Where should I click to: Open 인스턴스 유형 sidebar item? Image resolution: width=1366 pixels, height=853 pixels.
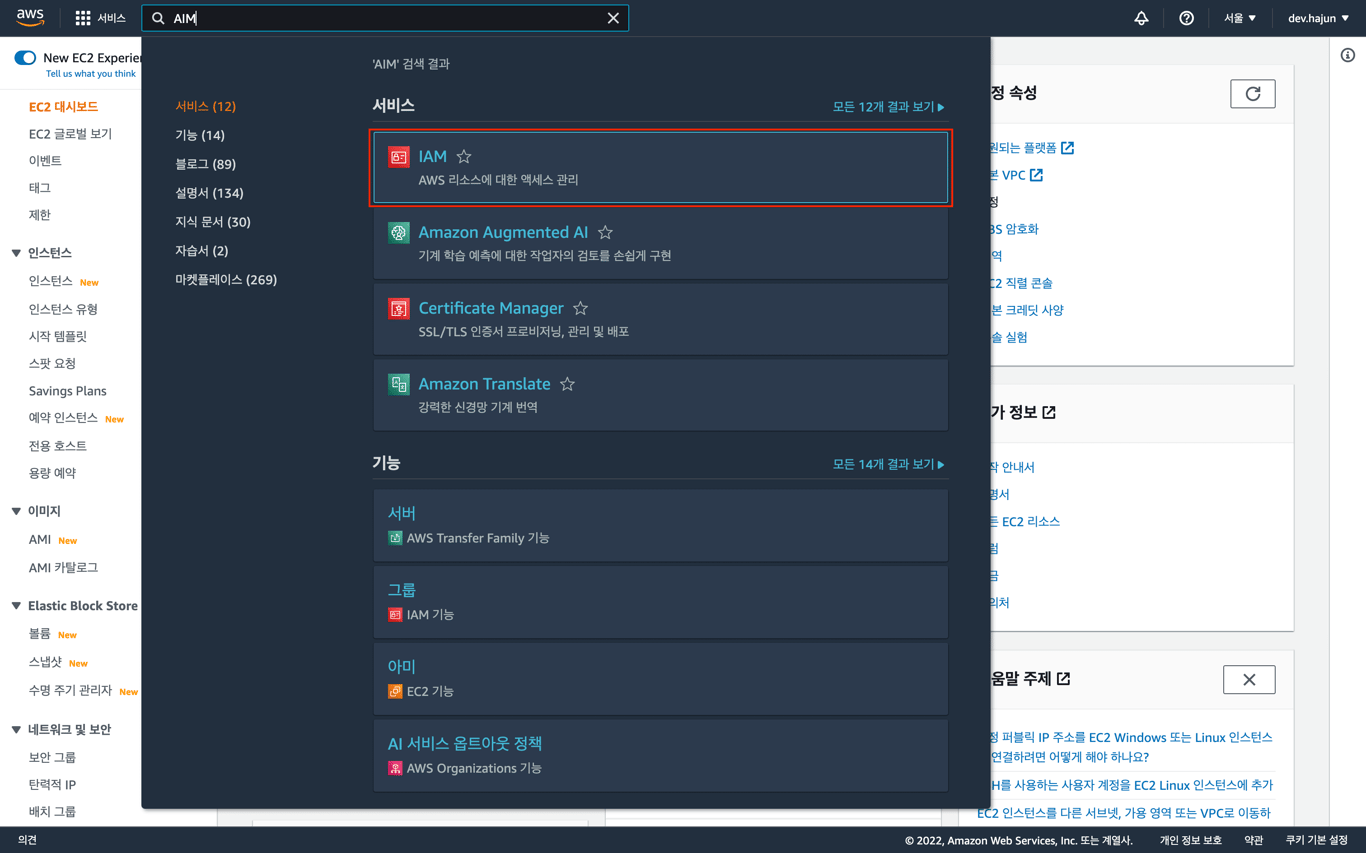tap(63, 309)
